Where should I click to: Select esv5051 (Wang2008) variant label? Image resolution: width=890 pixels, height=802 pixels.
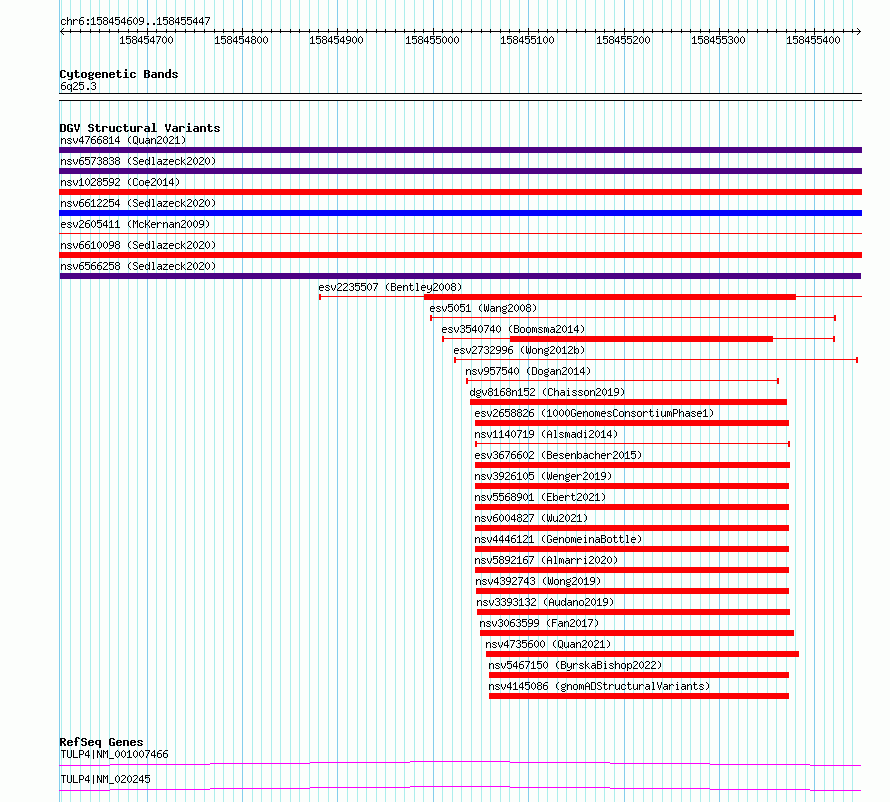coord(483,308)
